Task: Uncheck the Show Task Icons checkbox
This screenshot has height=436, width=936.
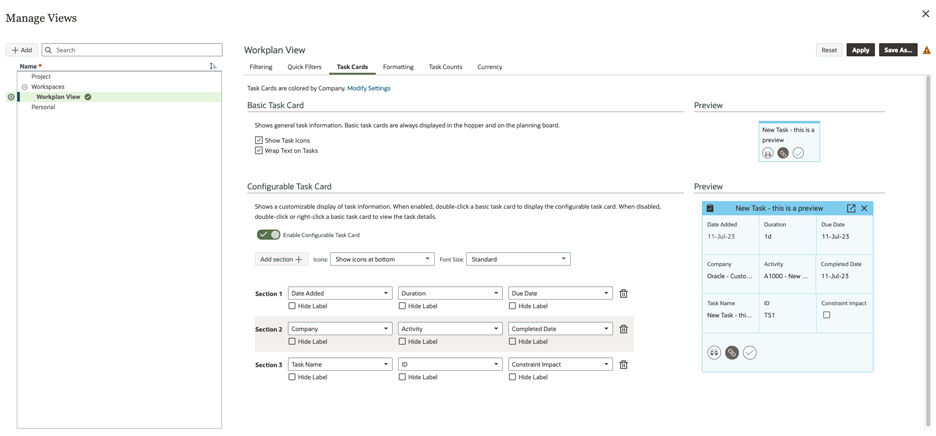Action: point(259,141)
